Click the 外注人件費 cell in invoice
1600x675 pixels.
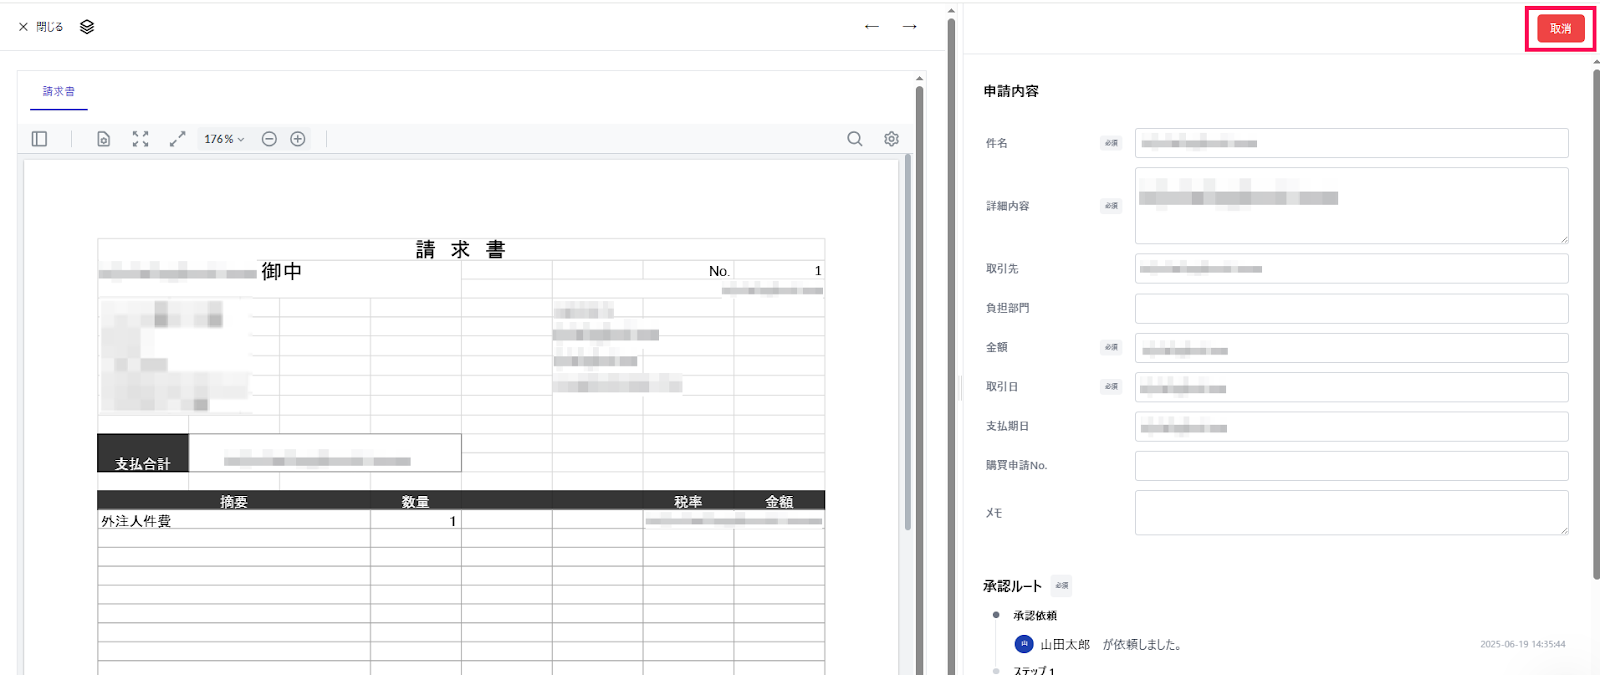click(136, 521)
